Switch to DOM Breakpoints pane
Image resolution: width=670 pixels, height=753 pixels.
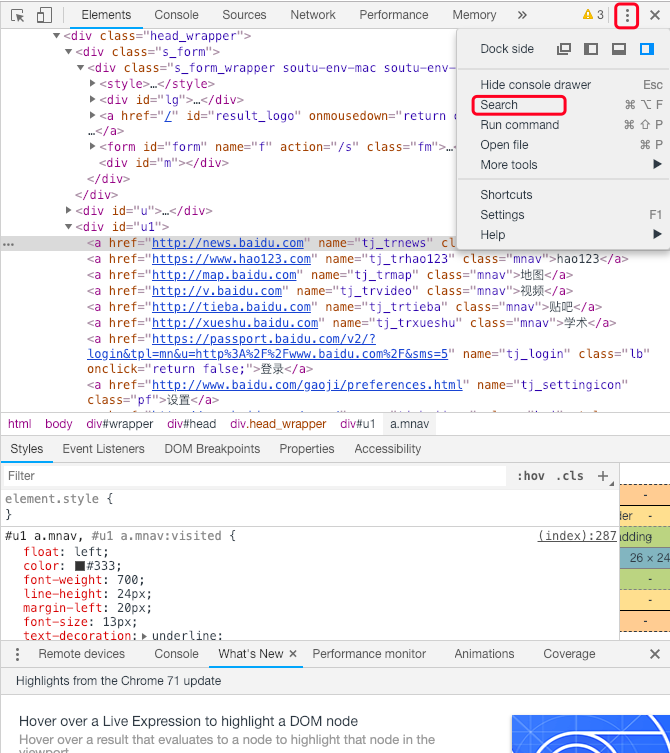click(x=212, y=449)
